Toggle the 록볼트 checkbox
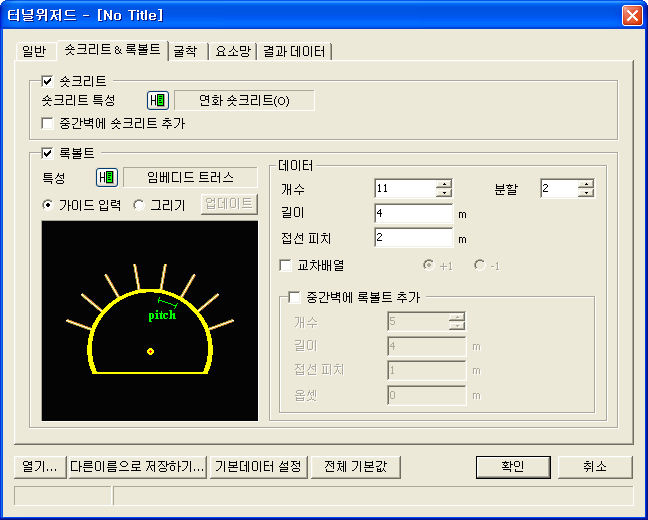 pyautogui.click(x=47, y=154)
